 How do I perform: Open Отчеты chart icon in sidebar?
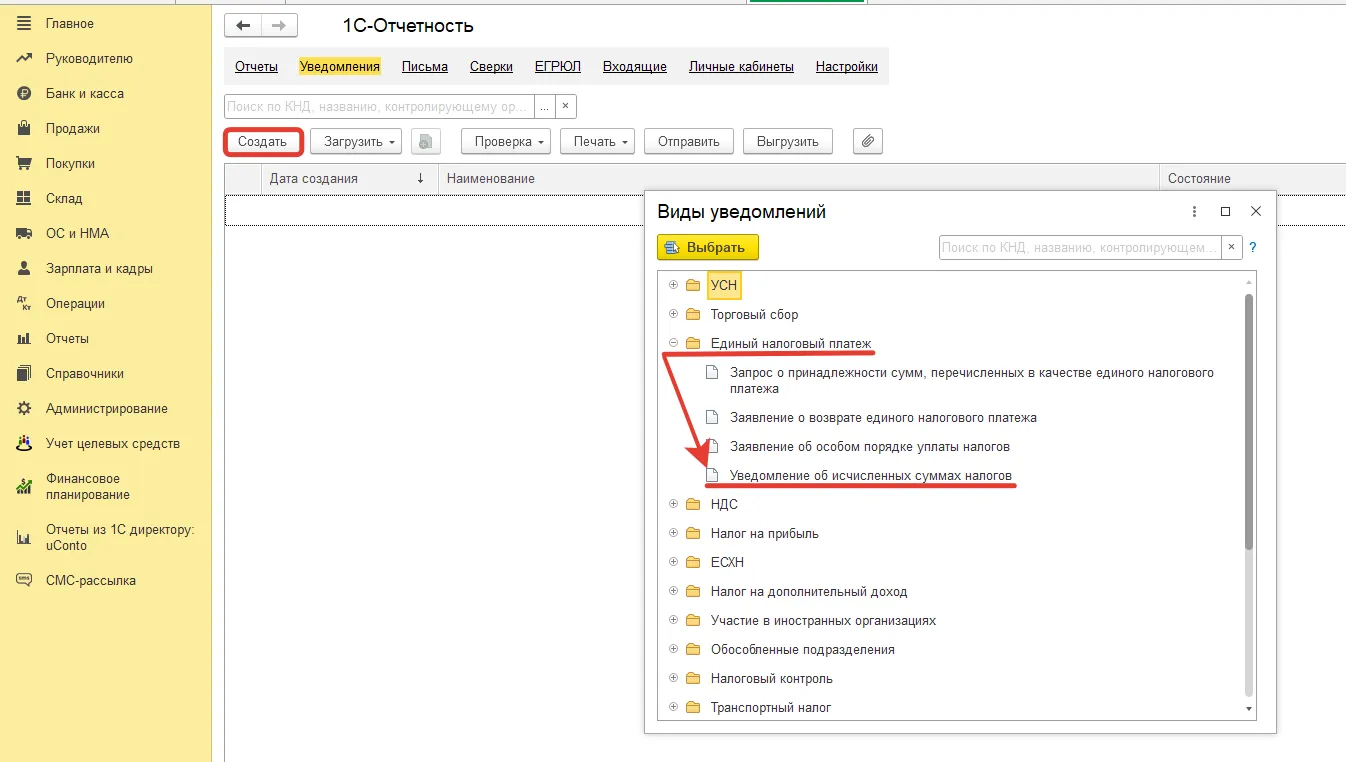(25, 338)
